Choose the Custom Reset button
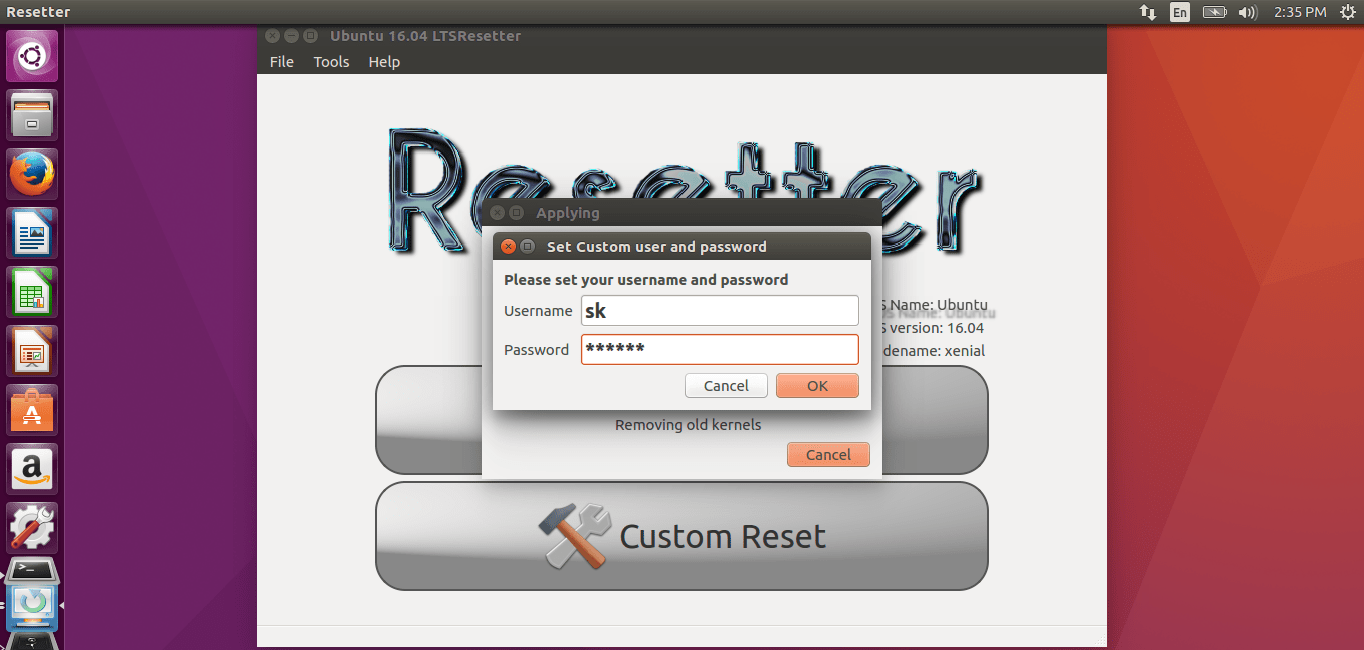Viewport: 1364px width, 650px height. tap(682, 536)
